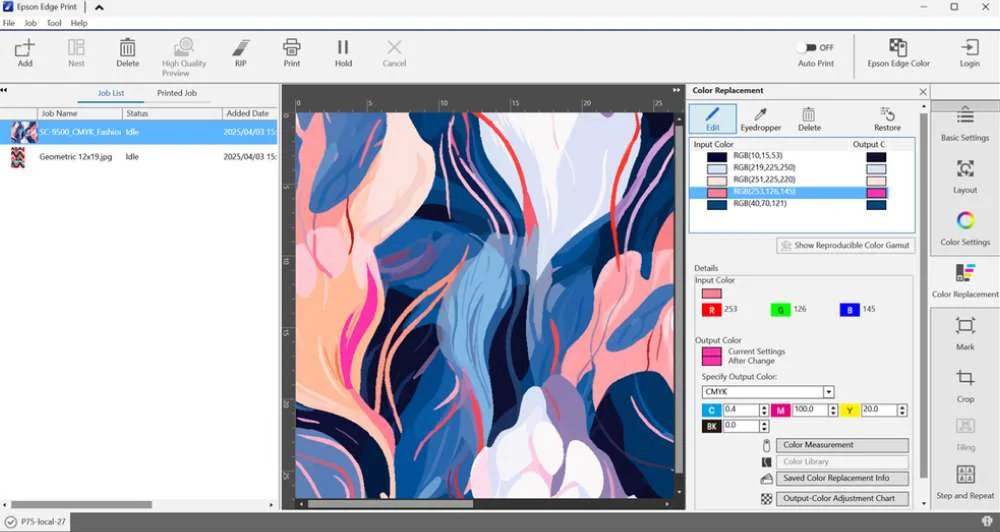Open the Tool menu

tap(54, 23)
